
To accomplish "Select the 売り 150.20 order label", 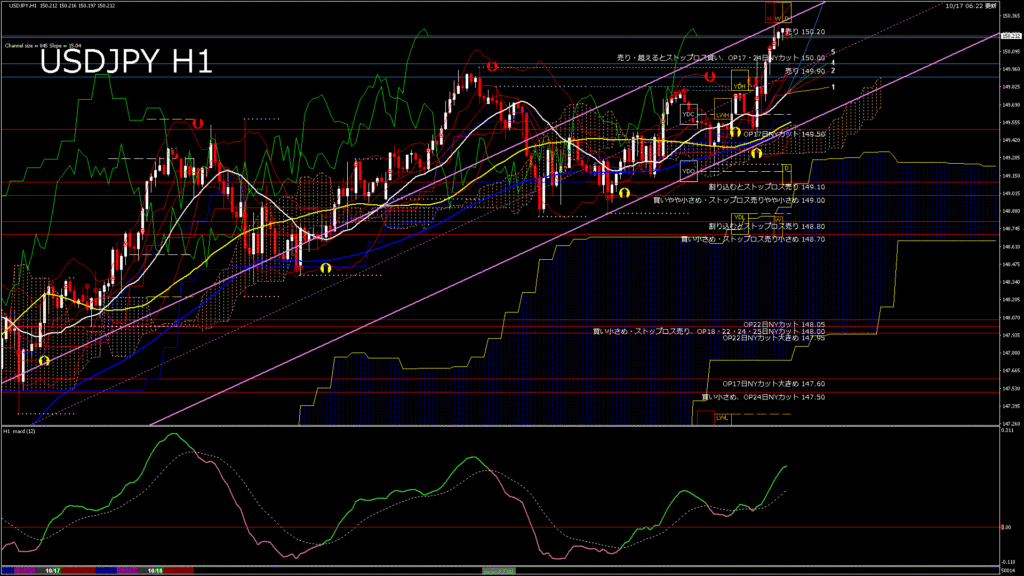I will 805,31.
